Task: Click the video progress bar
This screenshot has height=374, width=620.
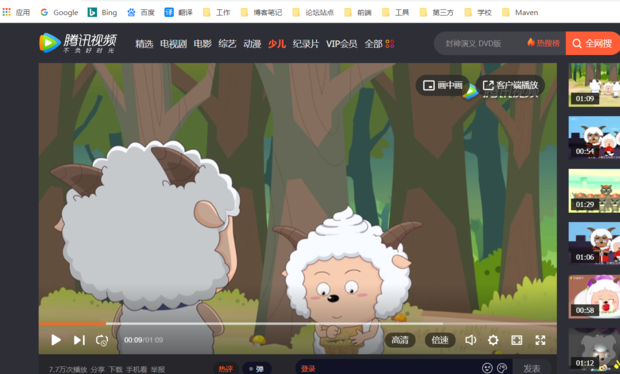Action: pos(297,323)
